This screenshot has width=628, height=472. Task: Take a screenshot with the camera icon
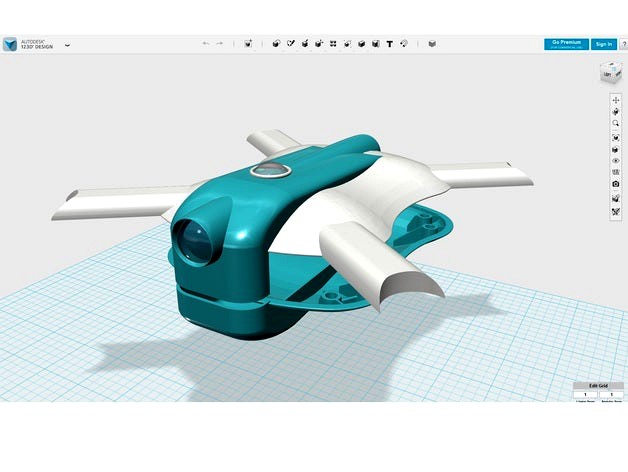click(x=616, y=184)
